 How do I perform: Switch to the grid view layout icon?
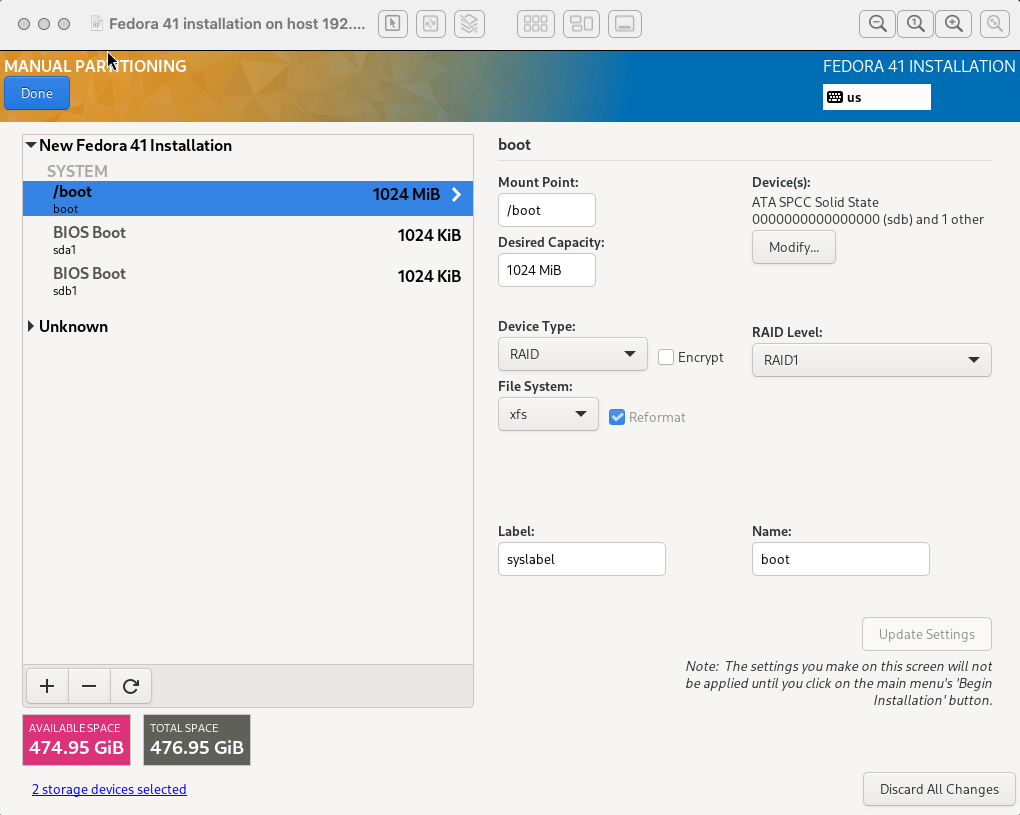(x=535, y=24)
